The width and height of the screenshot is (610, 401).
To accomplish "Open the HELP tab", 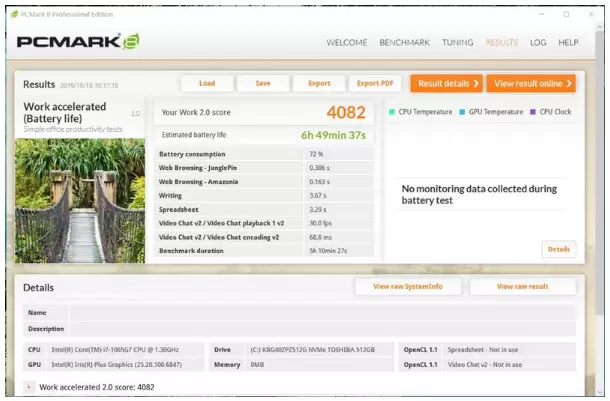I will 568,43.
